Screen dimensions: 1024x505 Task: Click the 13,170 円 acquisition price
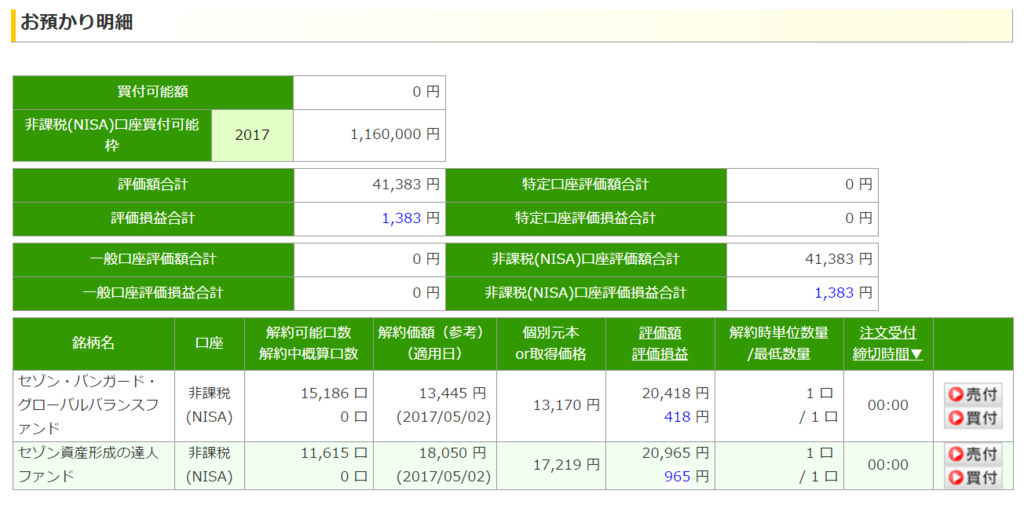pos(566,405)
